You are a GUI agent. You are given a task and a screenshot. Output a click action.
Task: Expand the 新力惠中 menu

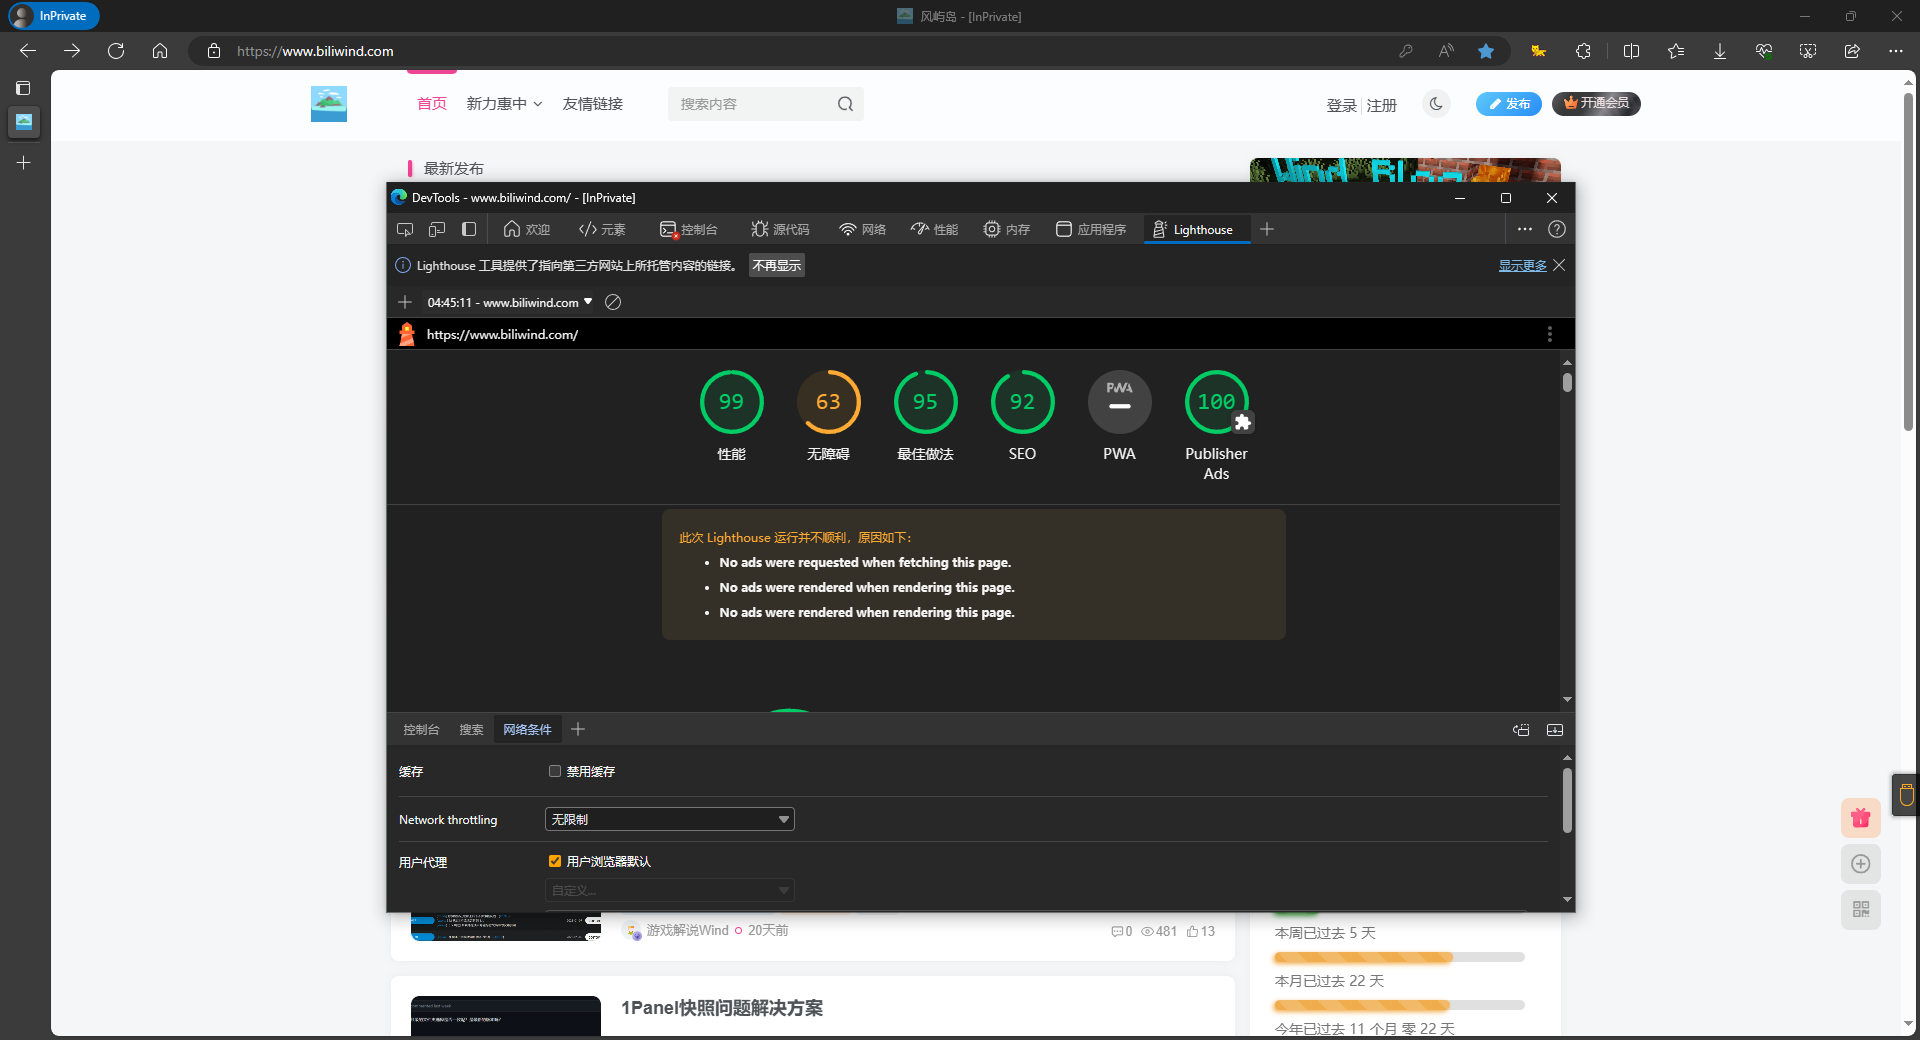click(x=504, y=104)
